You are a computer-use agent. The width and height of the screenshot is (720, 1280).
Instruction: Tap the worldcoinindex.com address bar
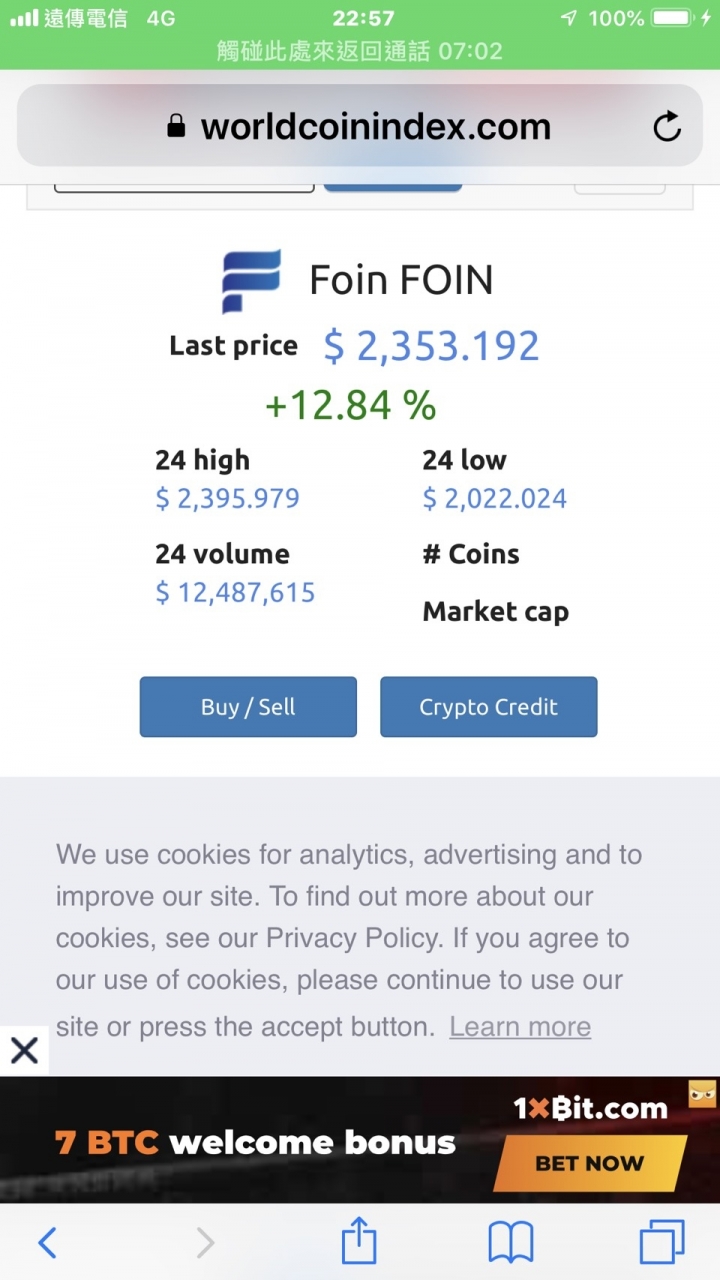360,126
